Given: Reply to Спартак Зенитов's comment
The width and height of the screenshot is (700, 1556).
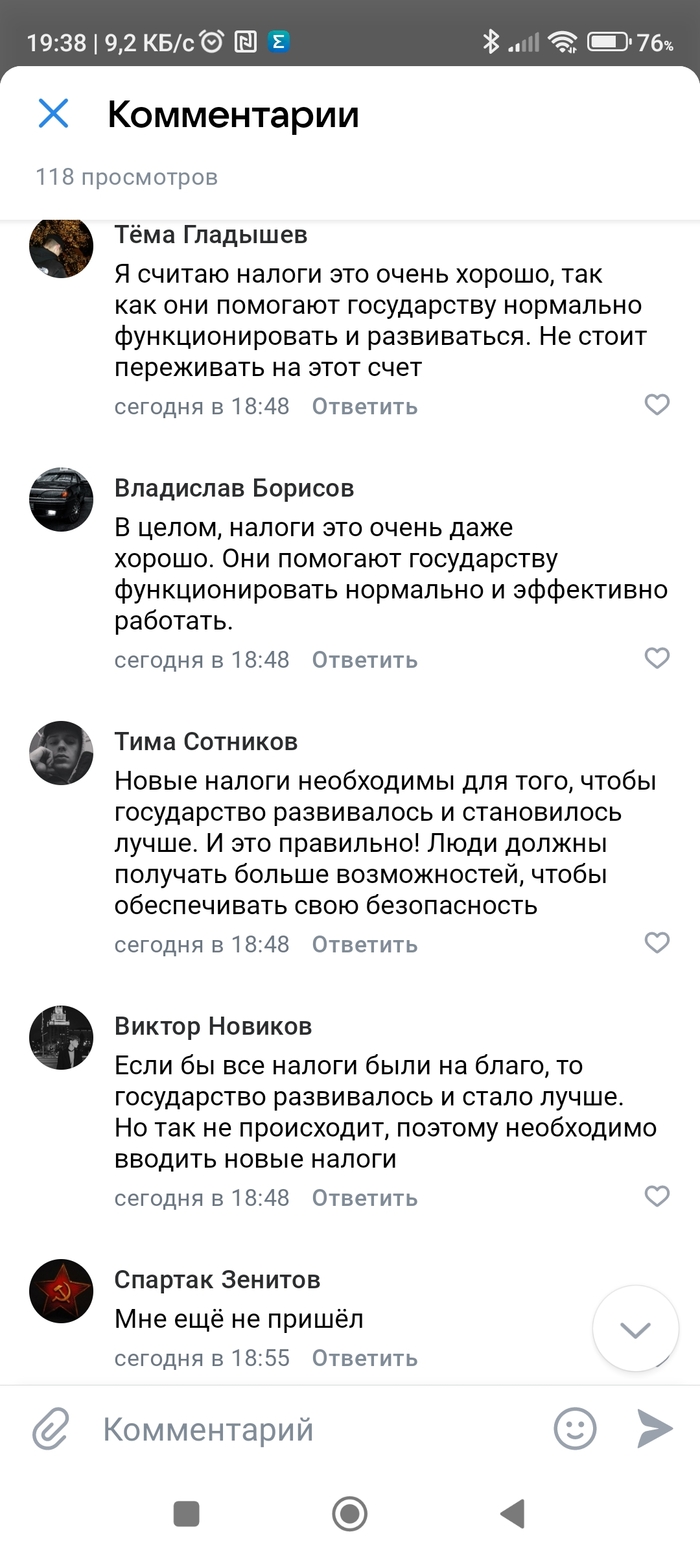Looking at the screenshot, I should click(364, 1358).
